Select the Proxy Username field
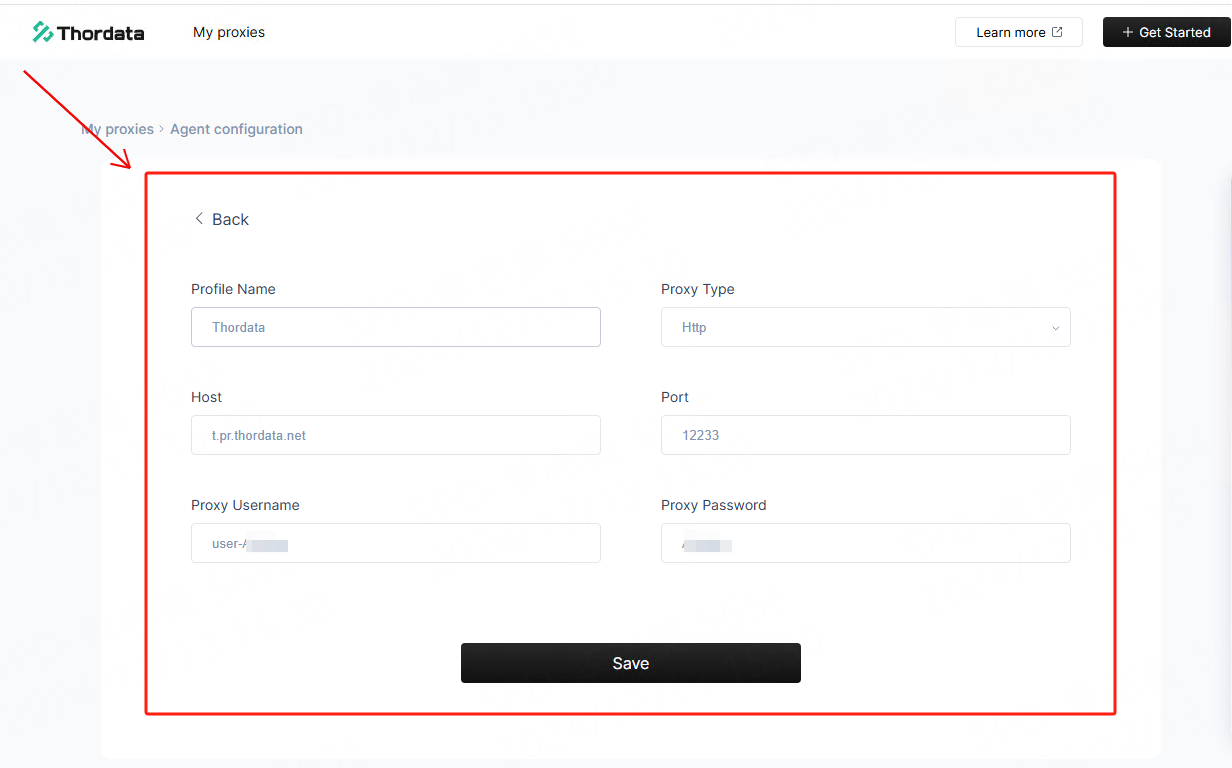The height and width of the screenshot is (768, 1232). click(396, 543)
